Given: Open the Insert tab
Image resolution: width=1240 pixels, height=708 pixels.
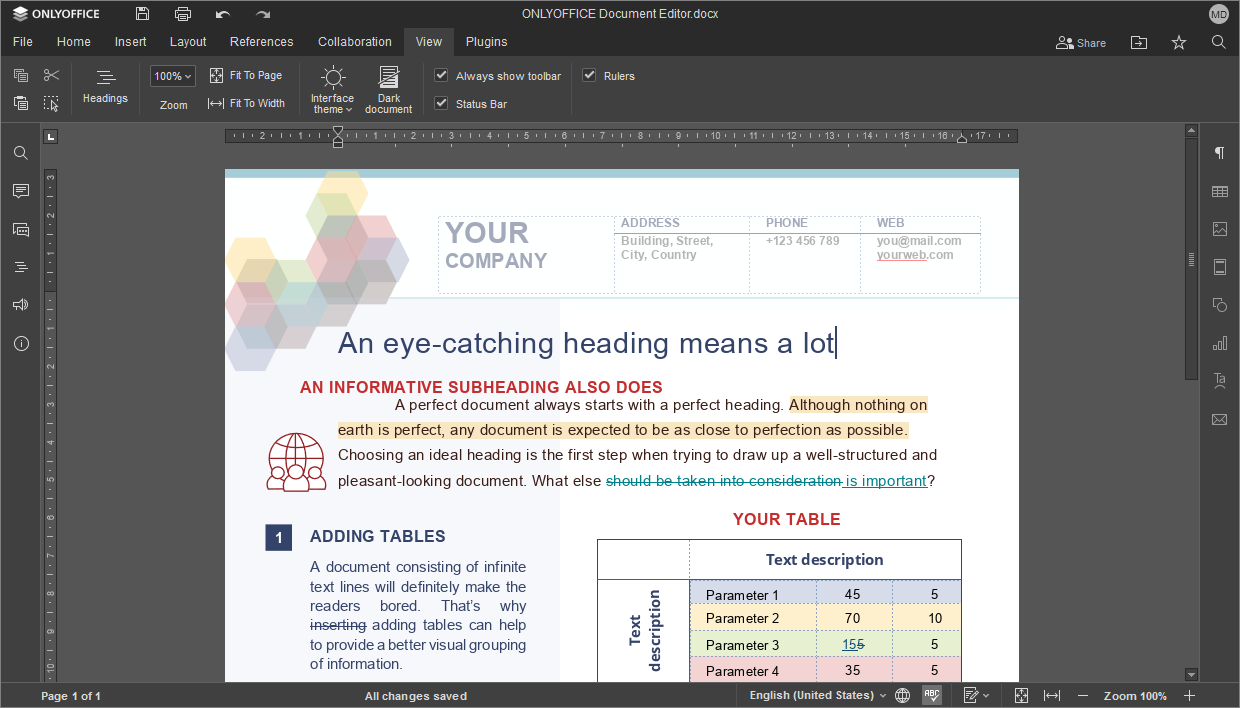Looking at the screenshot, I should pos(130,42).
